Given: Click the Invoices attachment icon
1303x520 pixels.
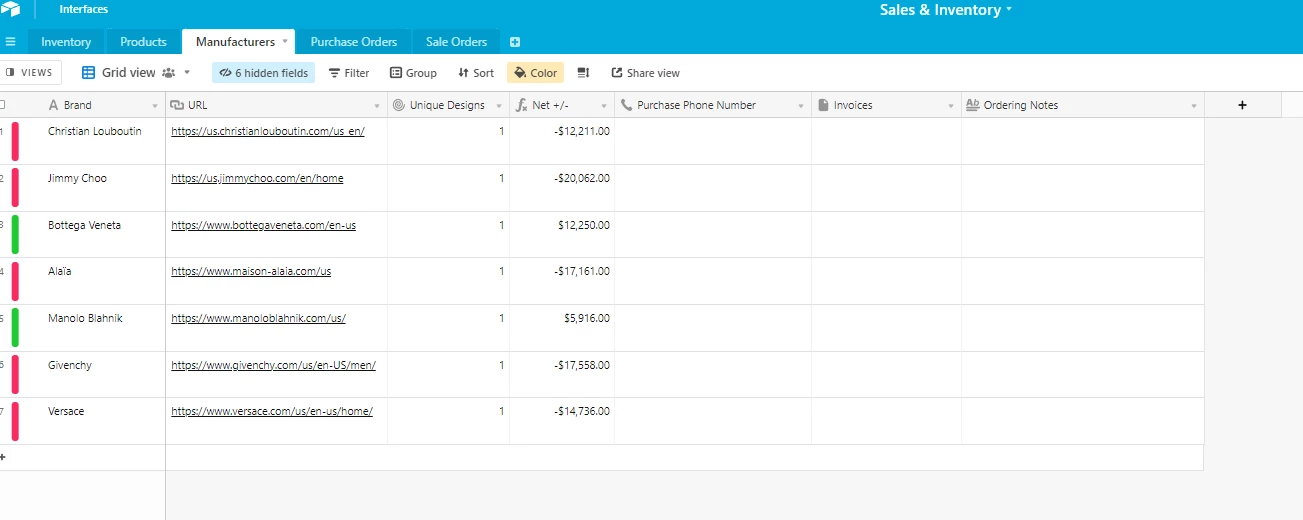Looking at the screenshot, I should (823, 105).
